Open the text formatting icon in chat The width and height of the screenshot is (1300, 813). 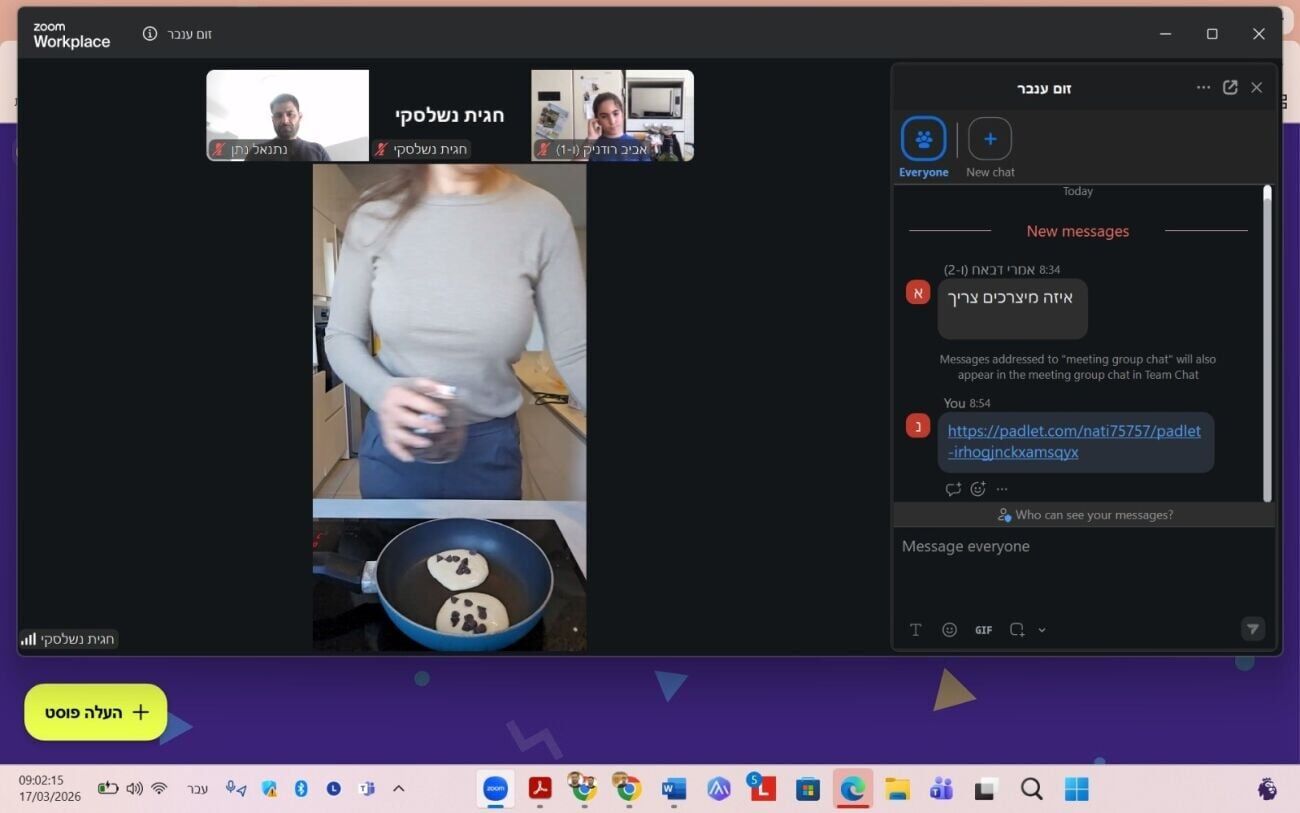[915, 630]
